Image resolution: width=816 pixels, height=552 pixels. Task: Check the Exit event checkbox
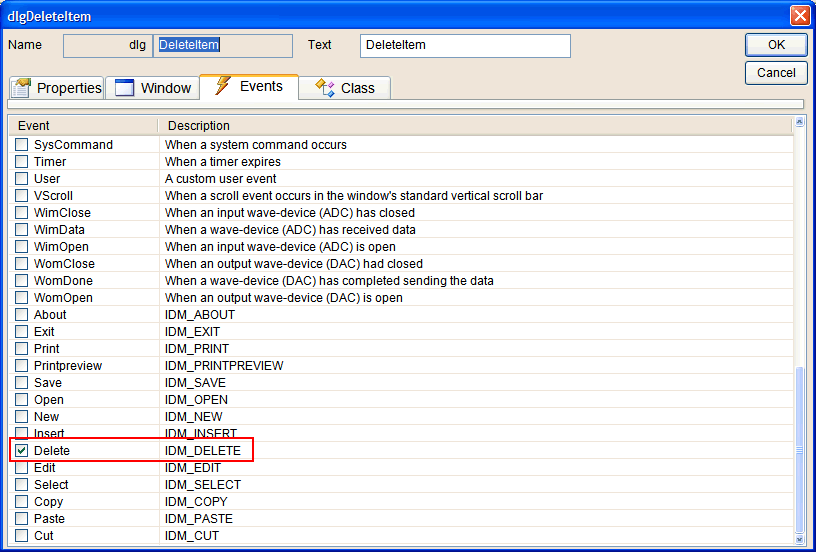point(21,331)
